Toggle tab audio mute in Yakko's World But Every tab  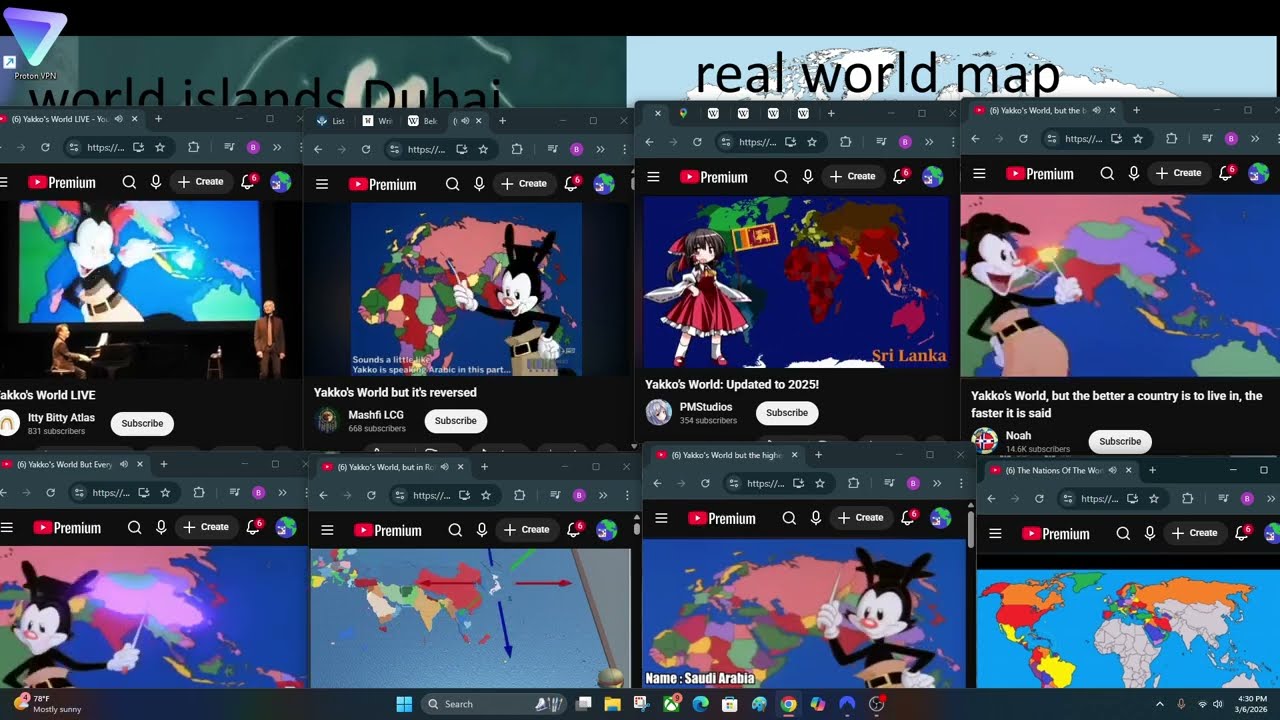(x=124, y=464)
